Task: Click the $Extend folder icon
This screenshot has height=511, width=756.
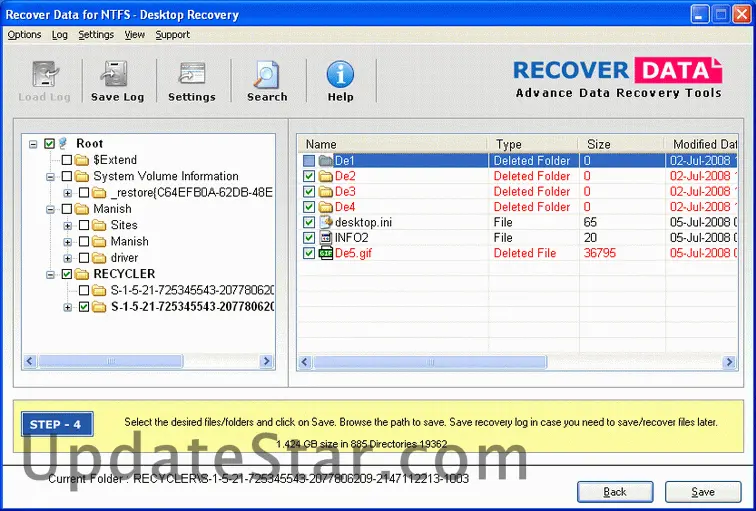Action: coord(82,160)
